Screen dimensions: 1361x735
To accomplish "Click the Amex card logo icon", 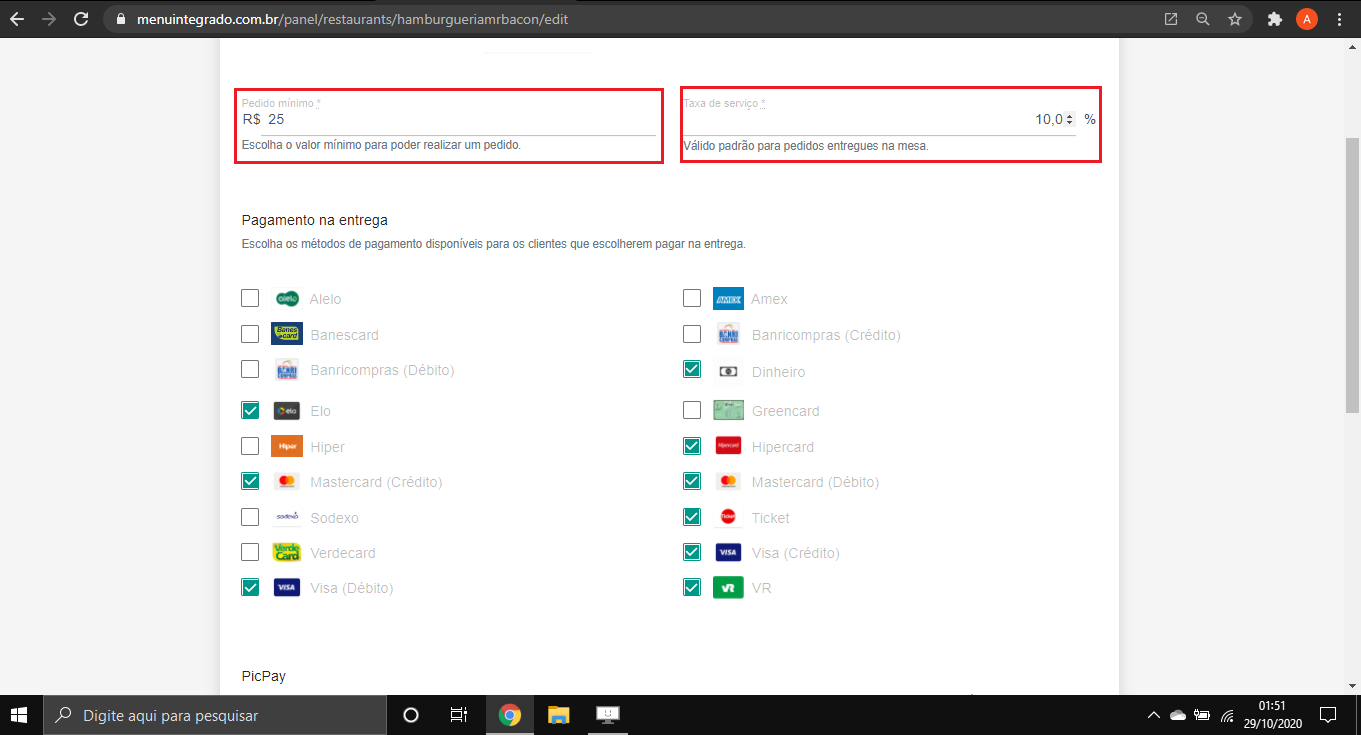I will [x=728, y=299].
